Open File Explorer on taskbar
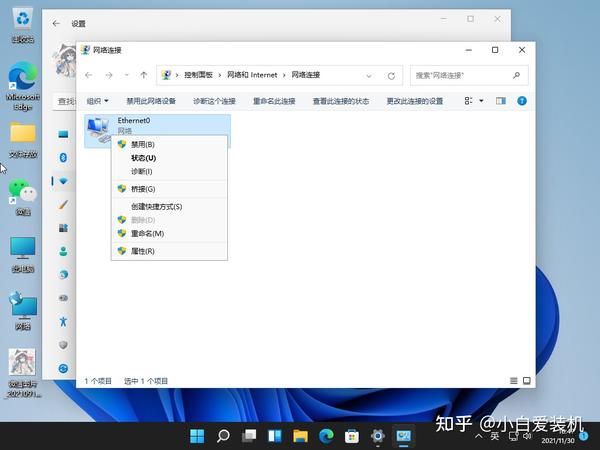Screen dimensions: 600x450 [300, 436]
